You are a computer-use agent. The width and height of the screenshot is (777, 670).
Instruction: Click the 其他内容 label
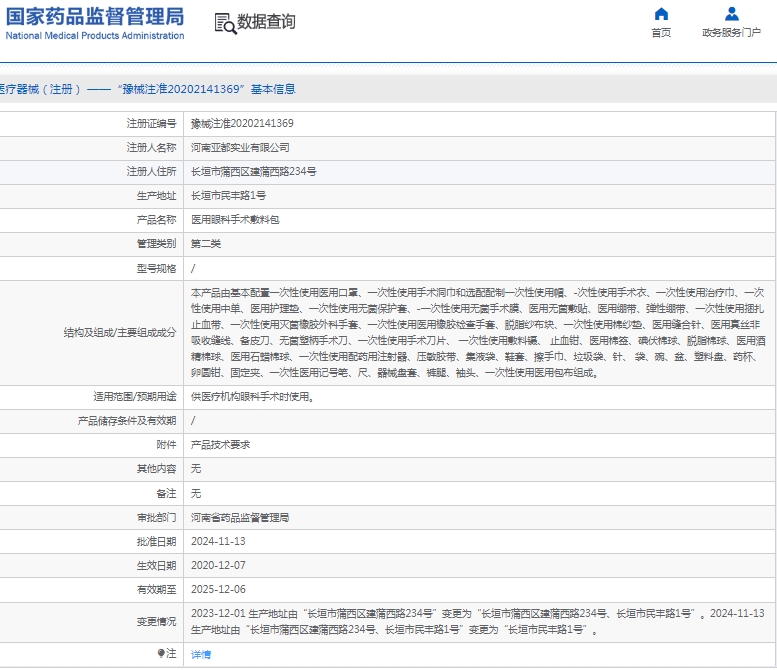click(157, 469)
